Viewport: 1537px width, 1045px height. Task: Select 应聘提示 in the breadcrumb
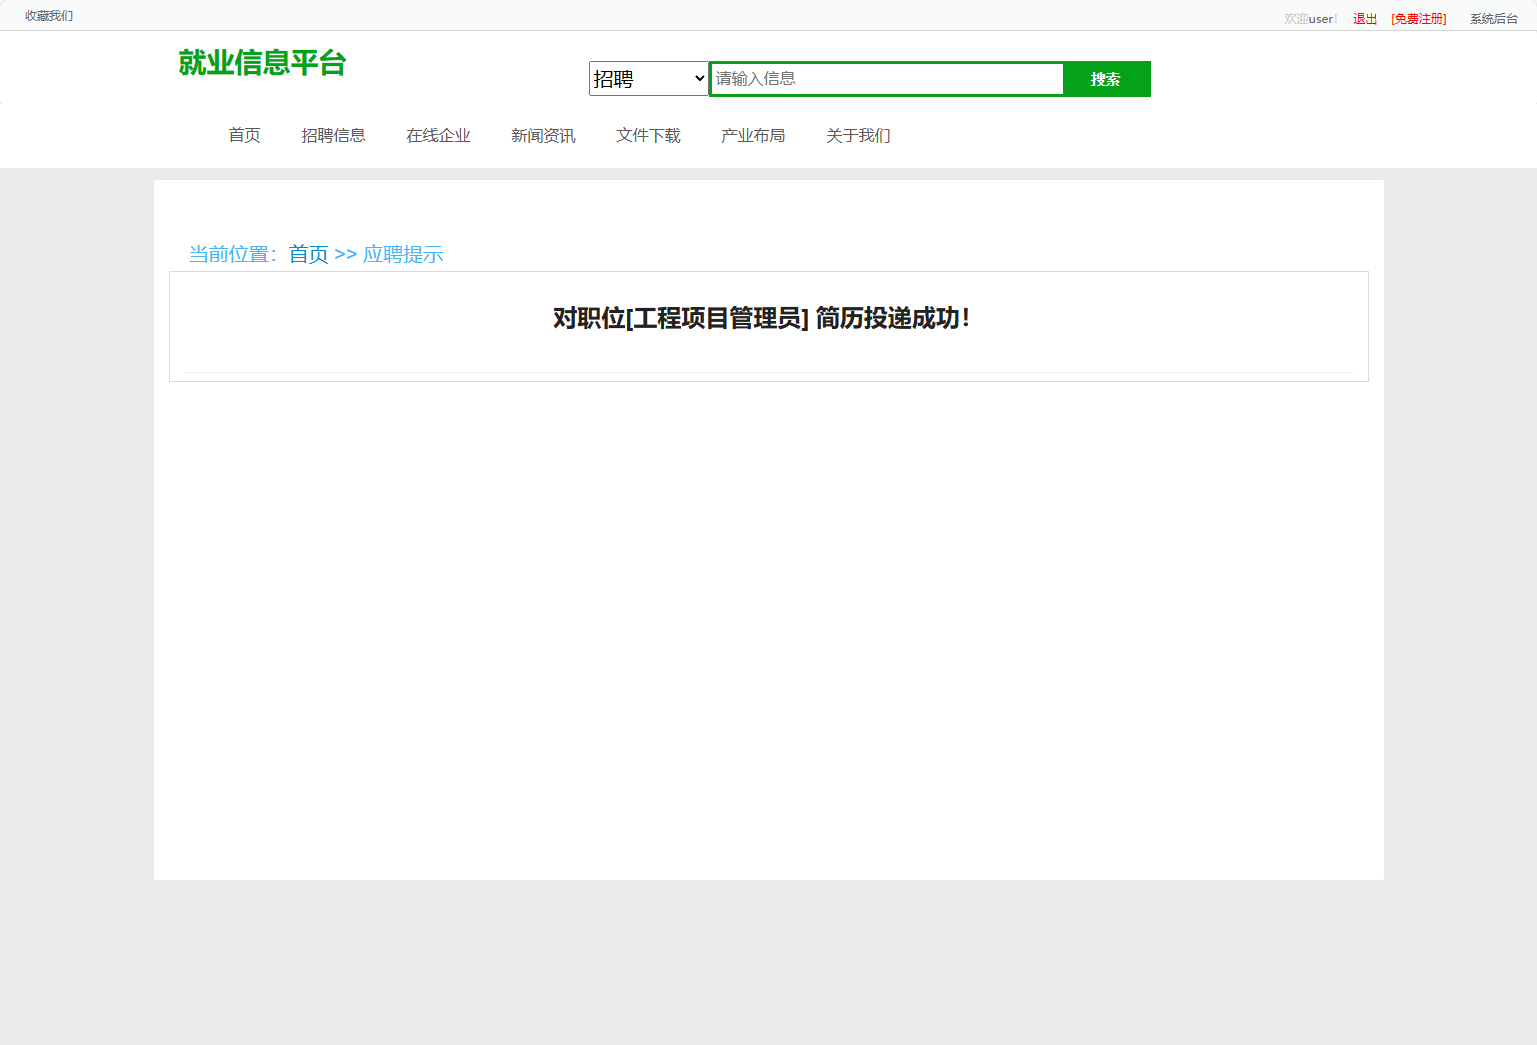pyautogui.click(x=403, y=254)
